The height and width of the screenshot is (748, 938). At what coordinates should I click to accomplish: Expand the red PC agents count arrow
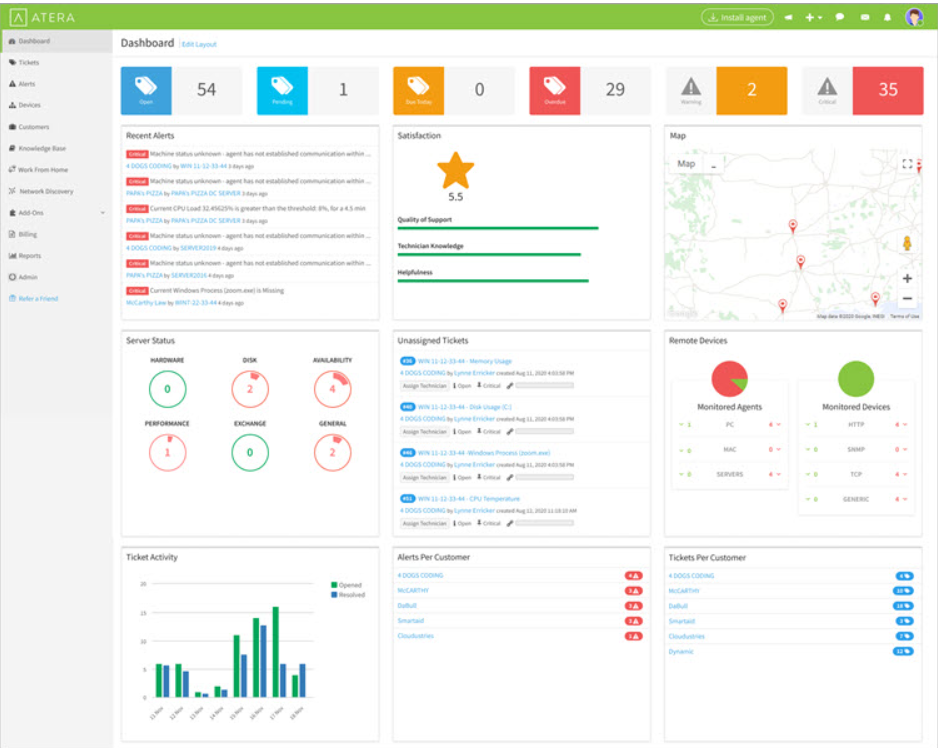[779, 425]
